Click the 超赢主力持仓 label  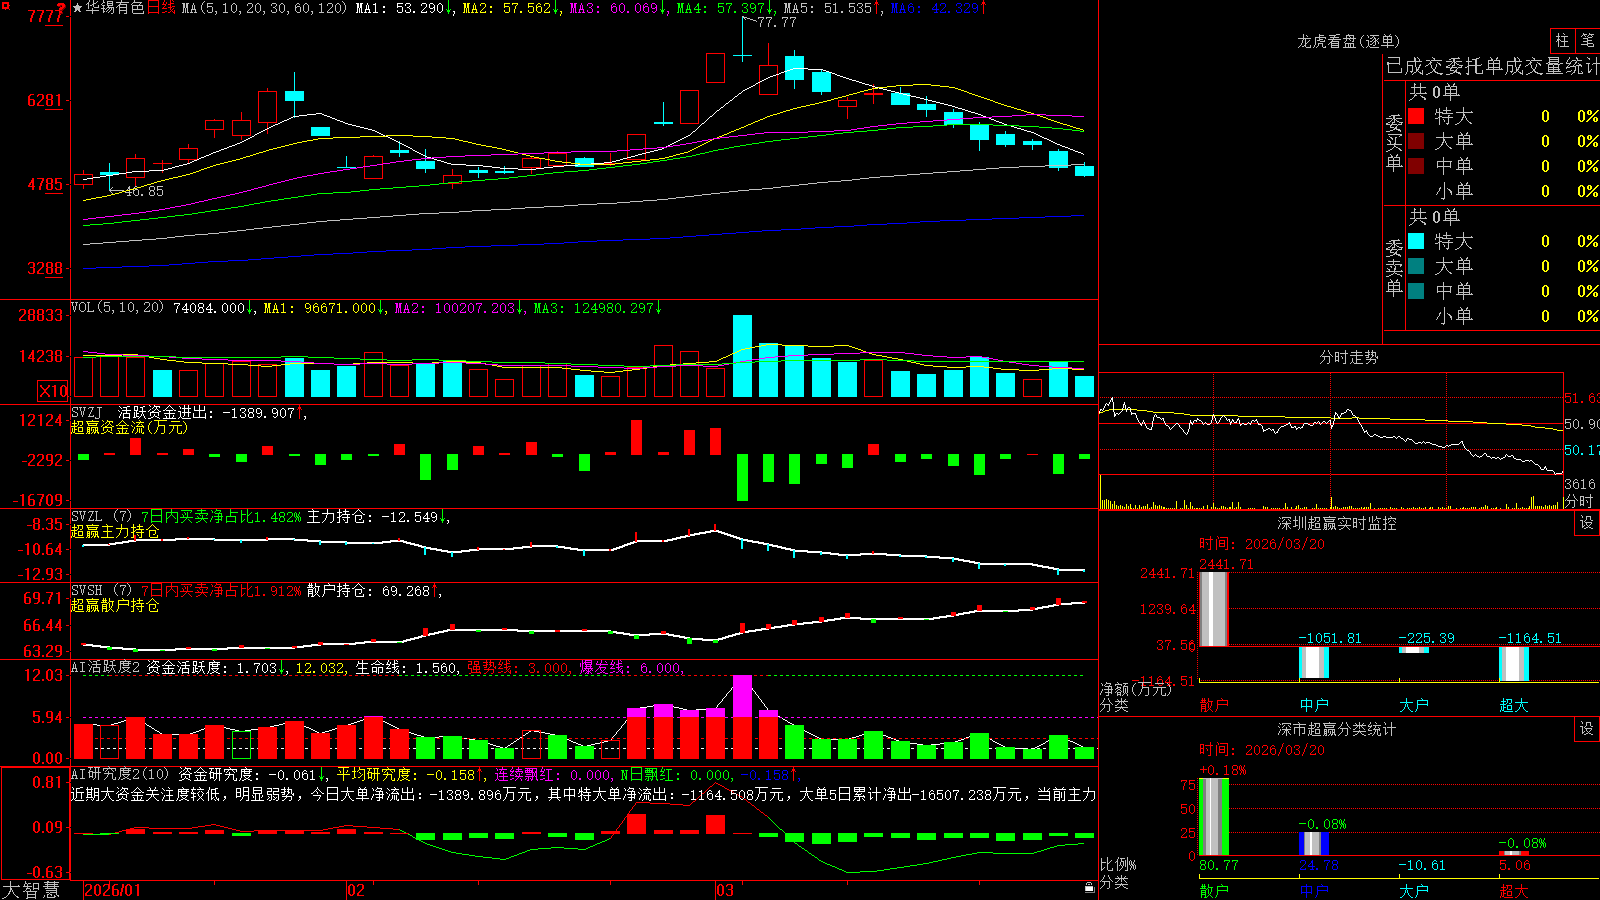(x=115, y=531)
